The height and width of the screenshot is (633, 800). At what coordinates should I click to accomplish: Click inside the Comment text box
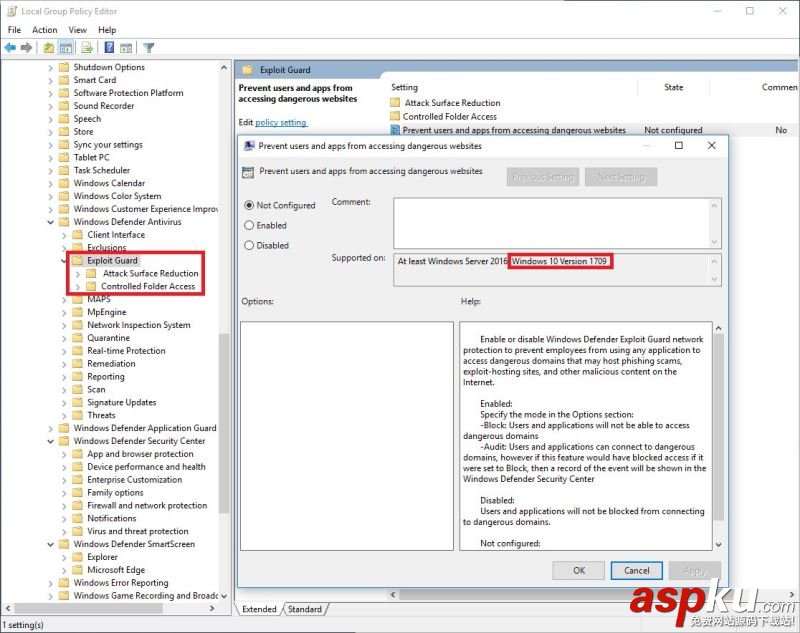click(x=552, y=223)
